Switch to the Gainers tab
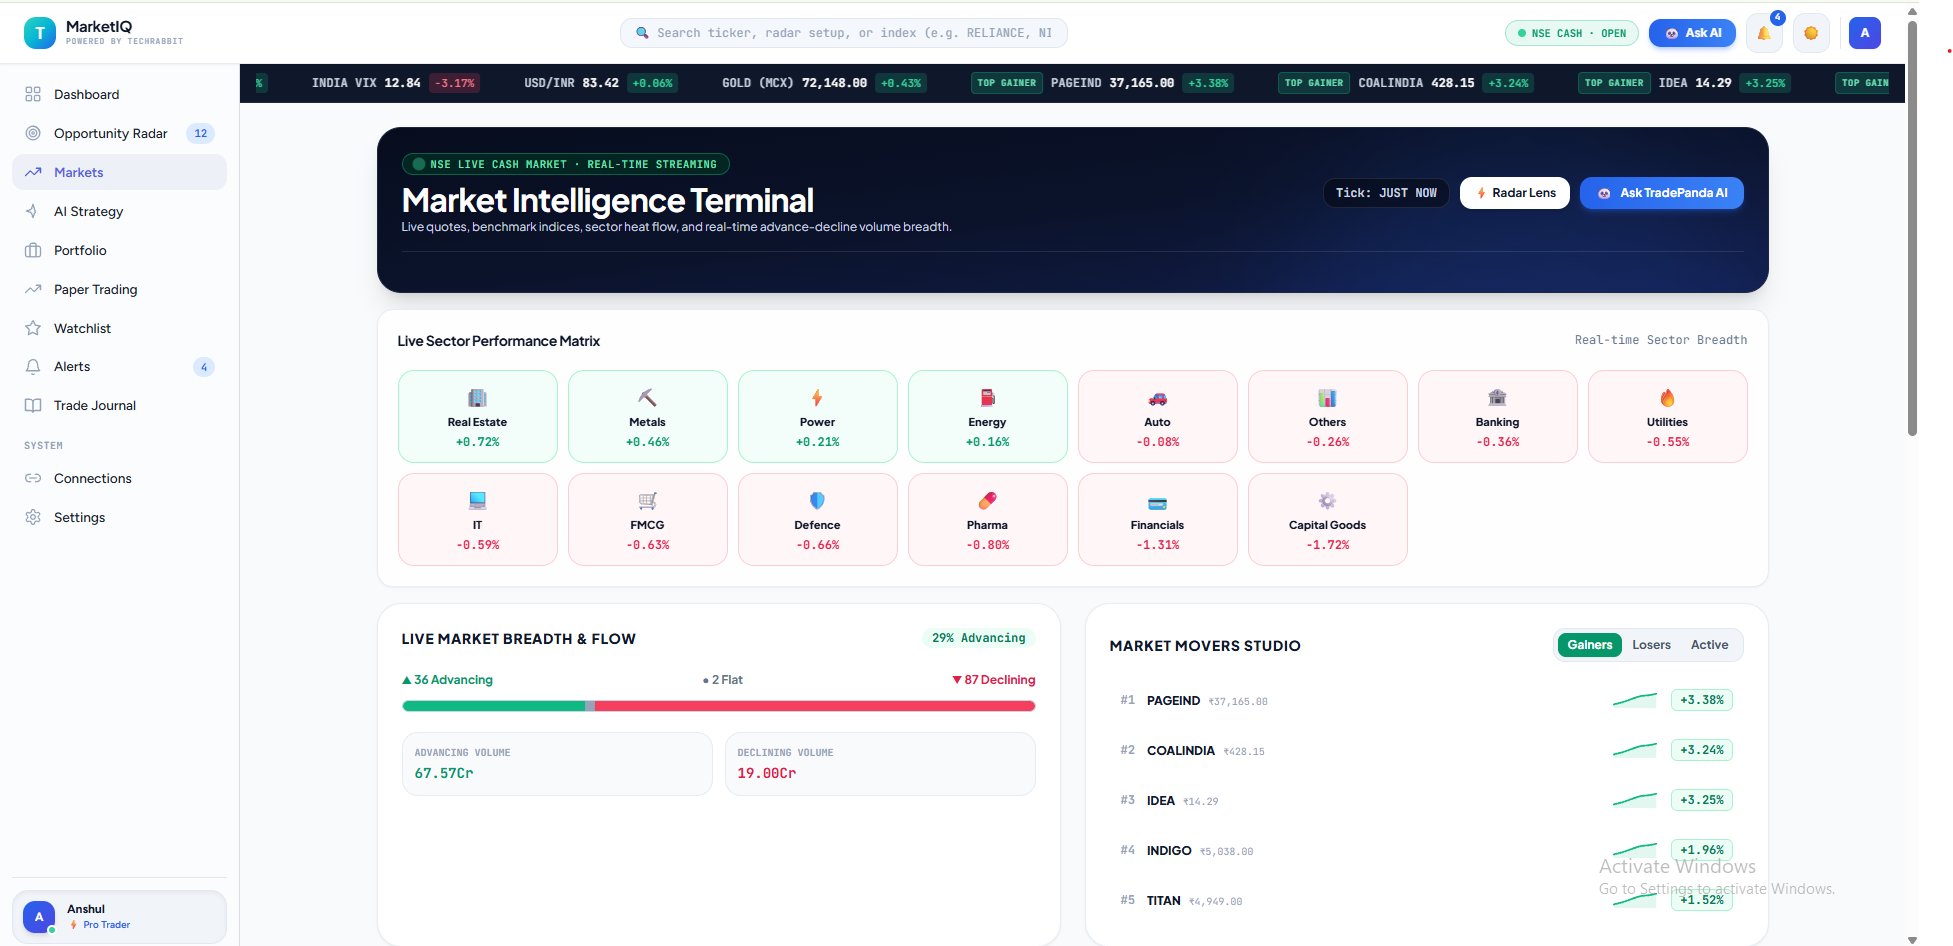This screenshot has width=1953, height=946. [x=1589, y=645]
